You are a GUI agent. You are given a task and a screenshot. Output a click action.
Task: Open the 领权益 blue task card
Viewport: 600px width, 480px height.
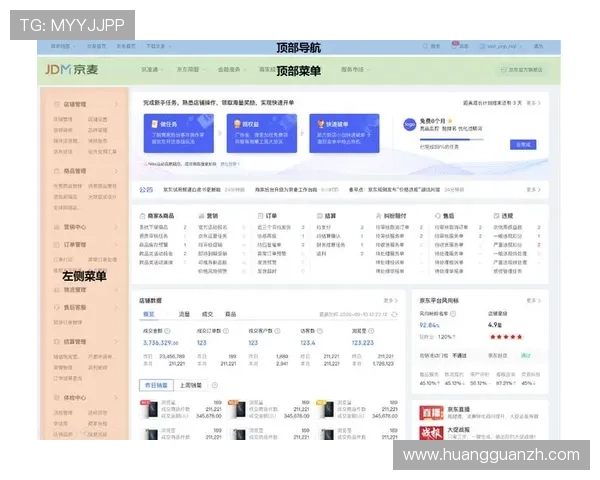(x=262, y=133)
